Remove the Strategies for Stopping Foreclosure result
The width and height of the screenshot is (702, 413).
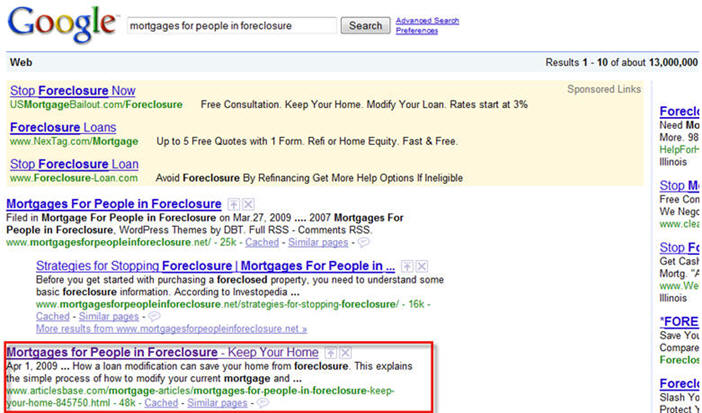tap(422, 267)
